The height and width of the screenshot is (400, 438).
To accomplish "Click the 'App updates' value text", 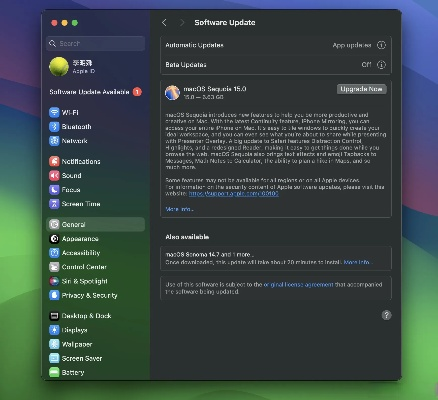I will [x=352, y=45].
